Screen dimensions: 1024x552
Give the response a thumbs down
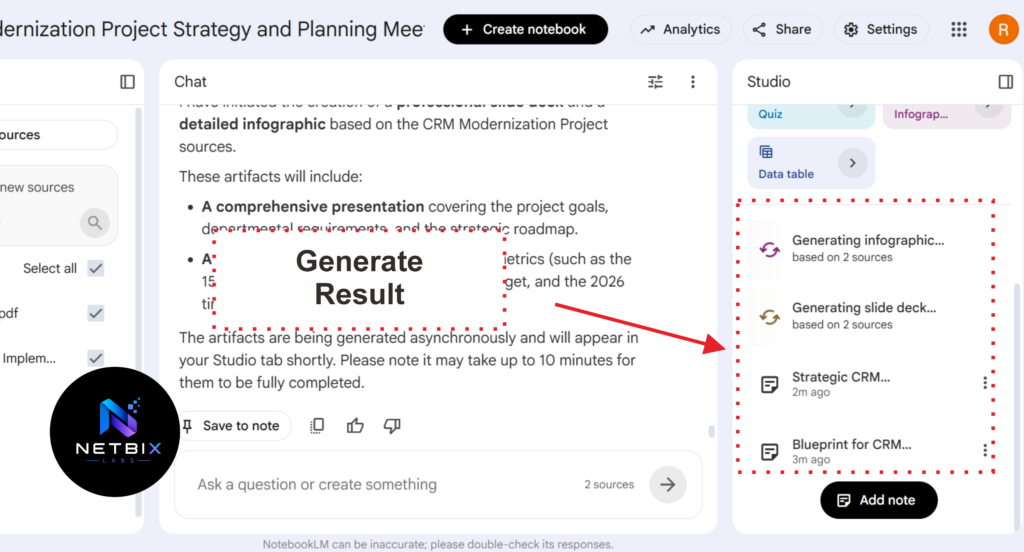coord(392,426)
